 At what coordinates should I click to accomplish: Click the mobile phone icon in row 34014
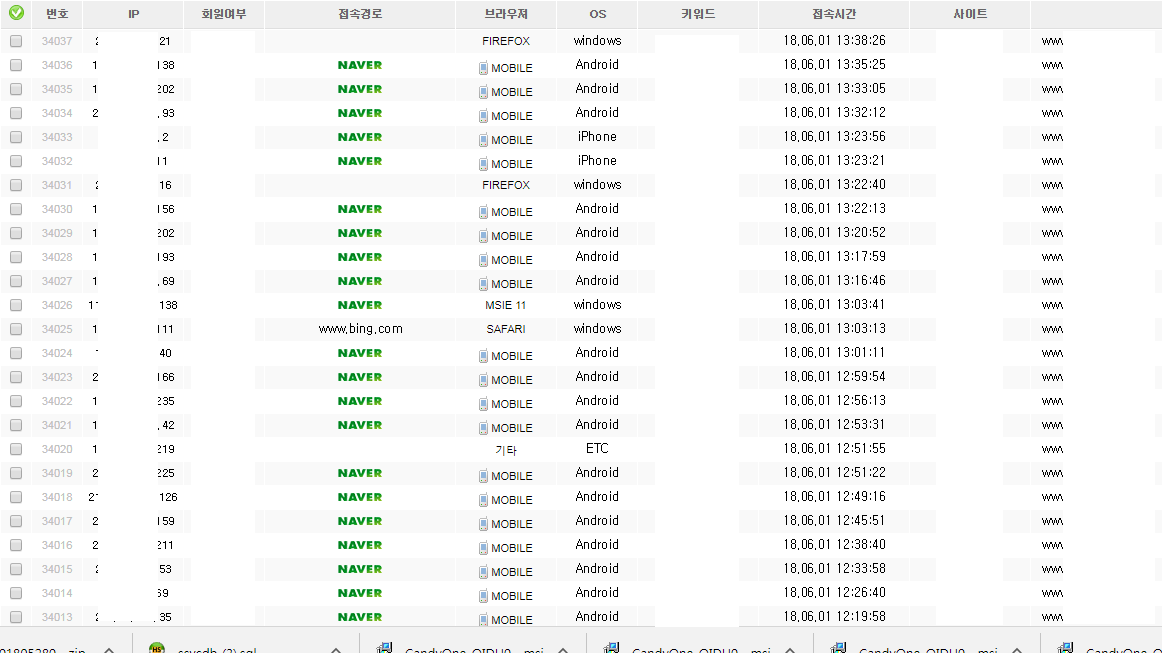[x=483, y=596]
